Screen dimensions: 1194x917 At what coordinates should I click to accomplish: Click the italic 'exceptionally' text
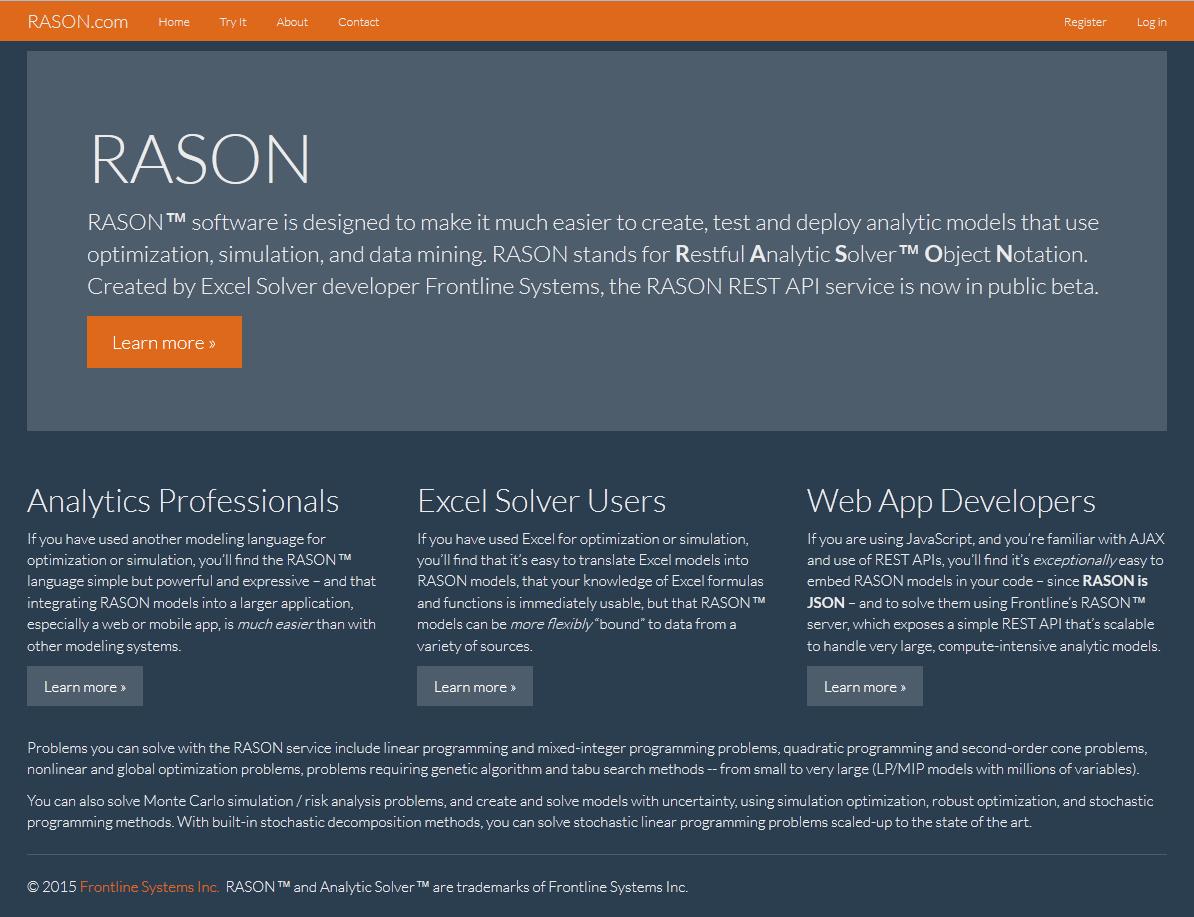point(1074,560)
